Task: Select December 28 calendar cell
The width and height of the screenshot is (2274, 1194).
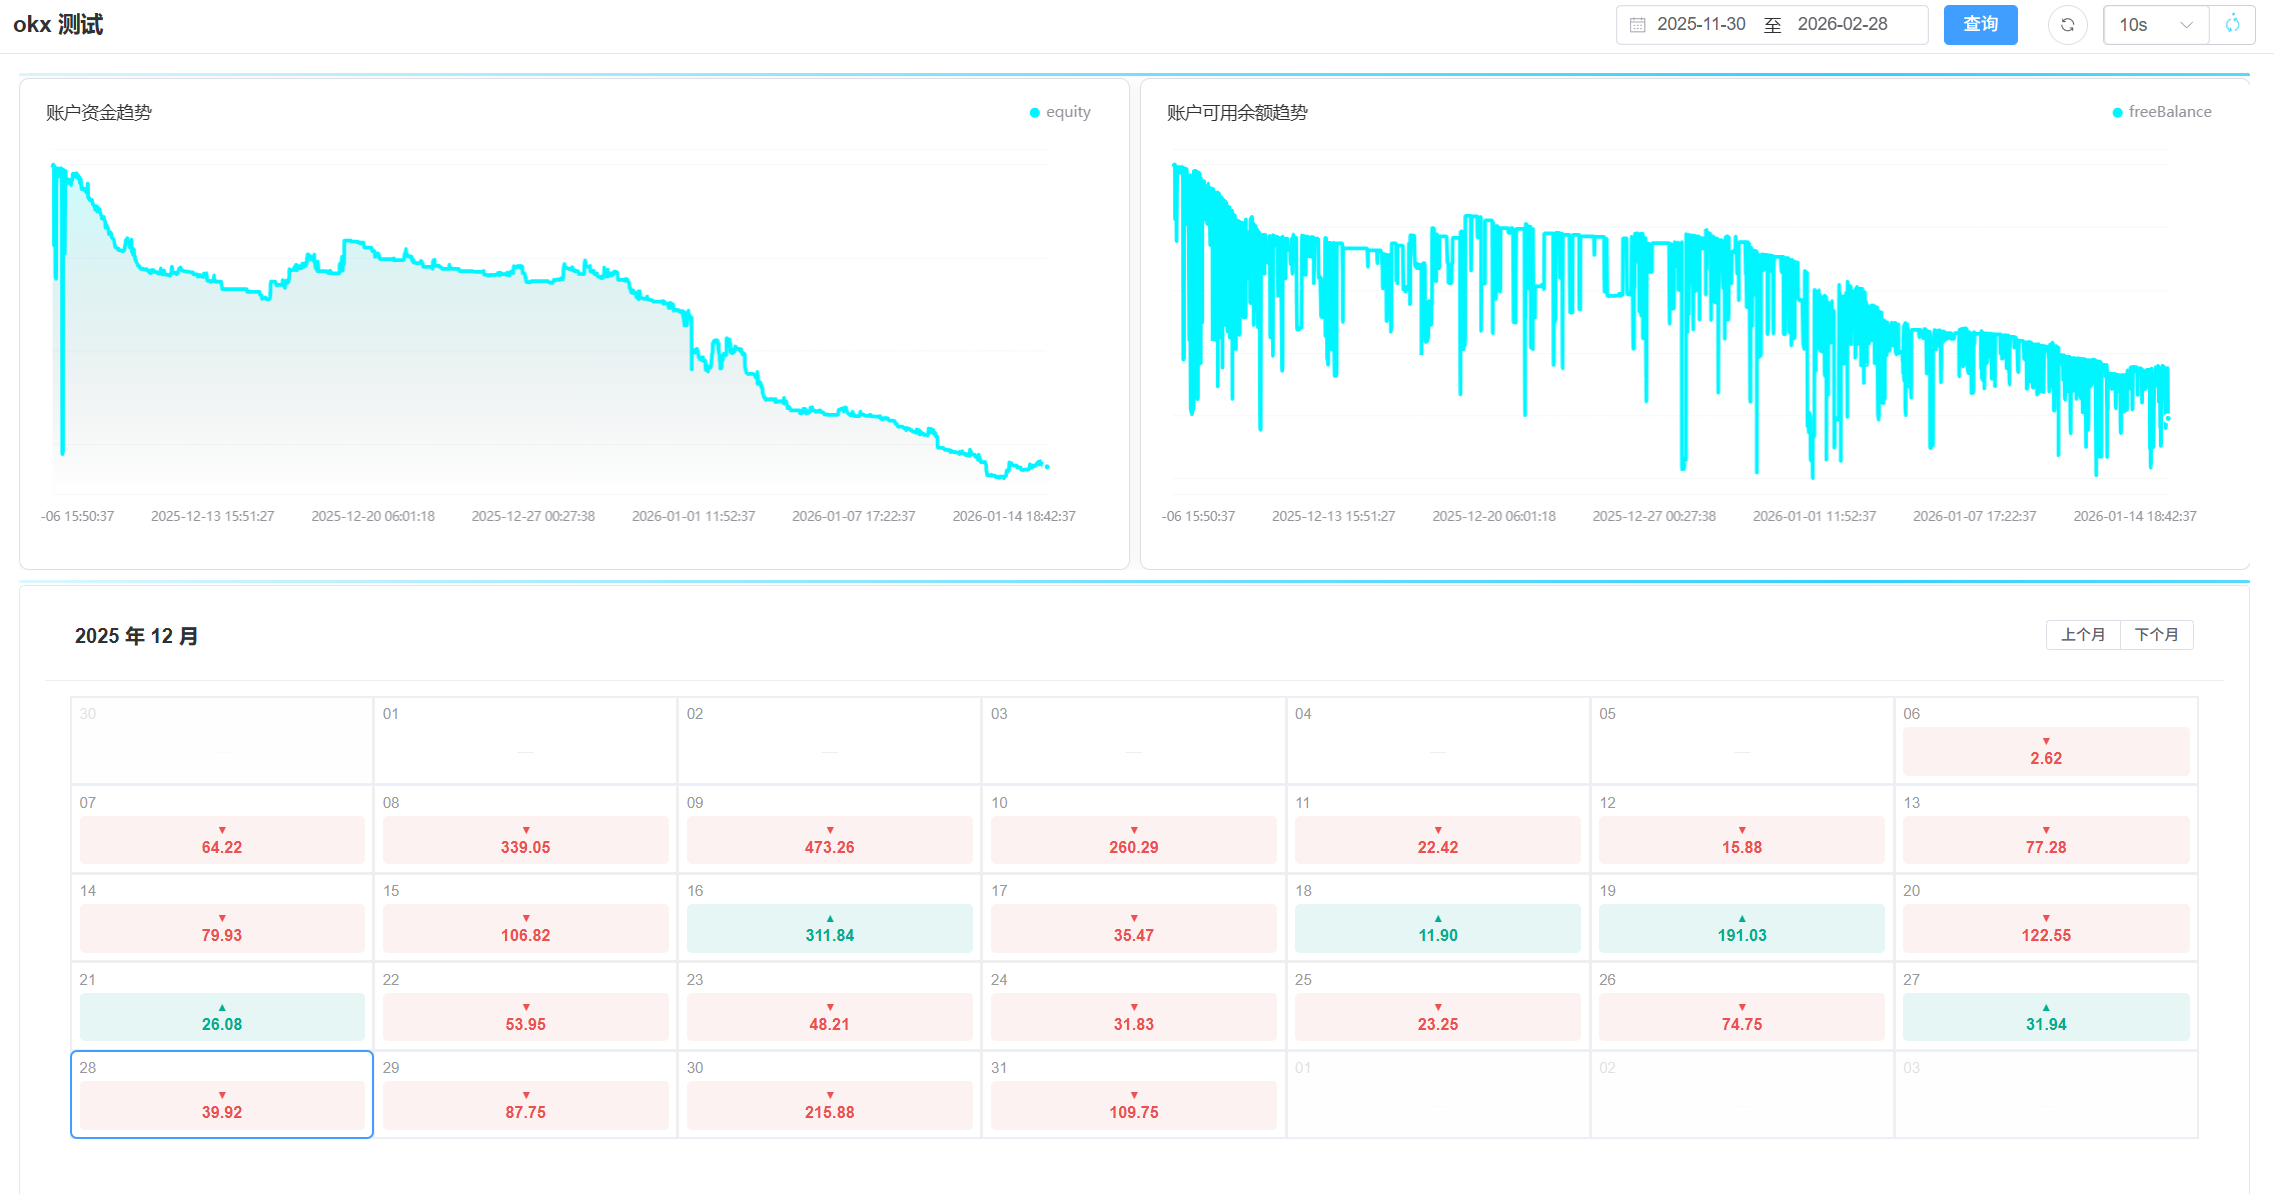Action: tap(222, 1094)
